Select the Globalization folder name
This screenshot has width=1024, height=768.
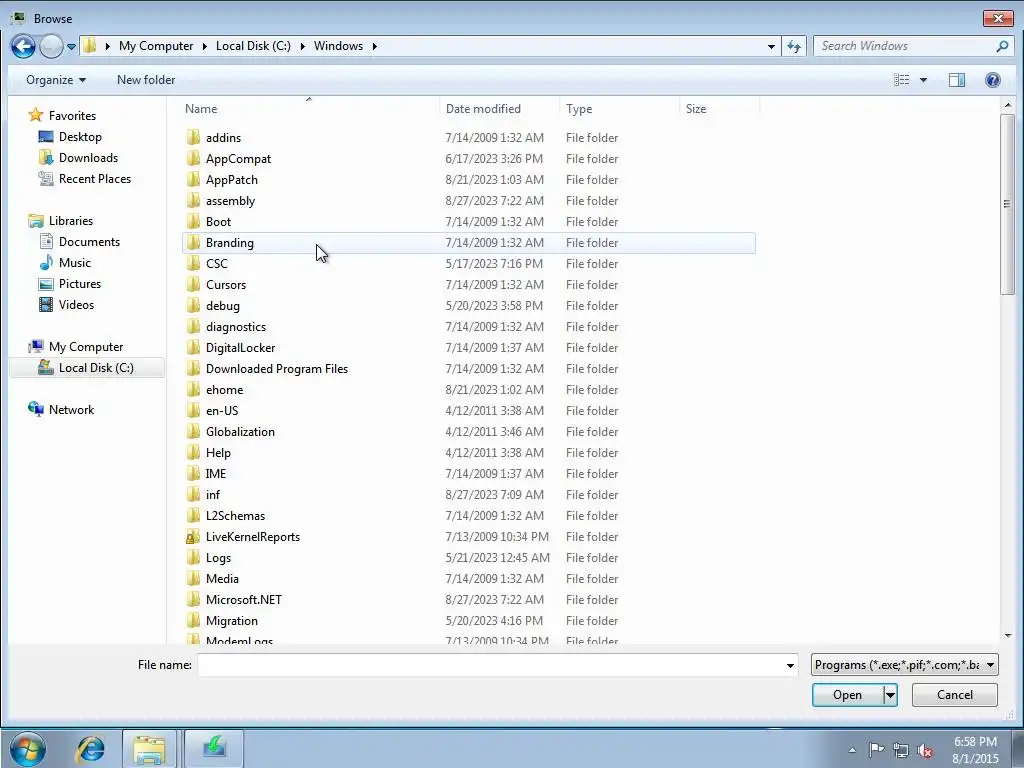(240, 431)
